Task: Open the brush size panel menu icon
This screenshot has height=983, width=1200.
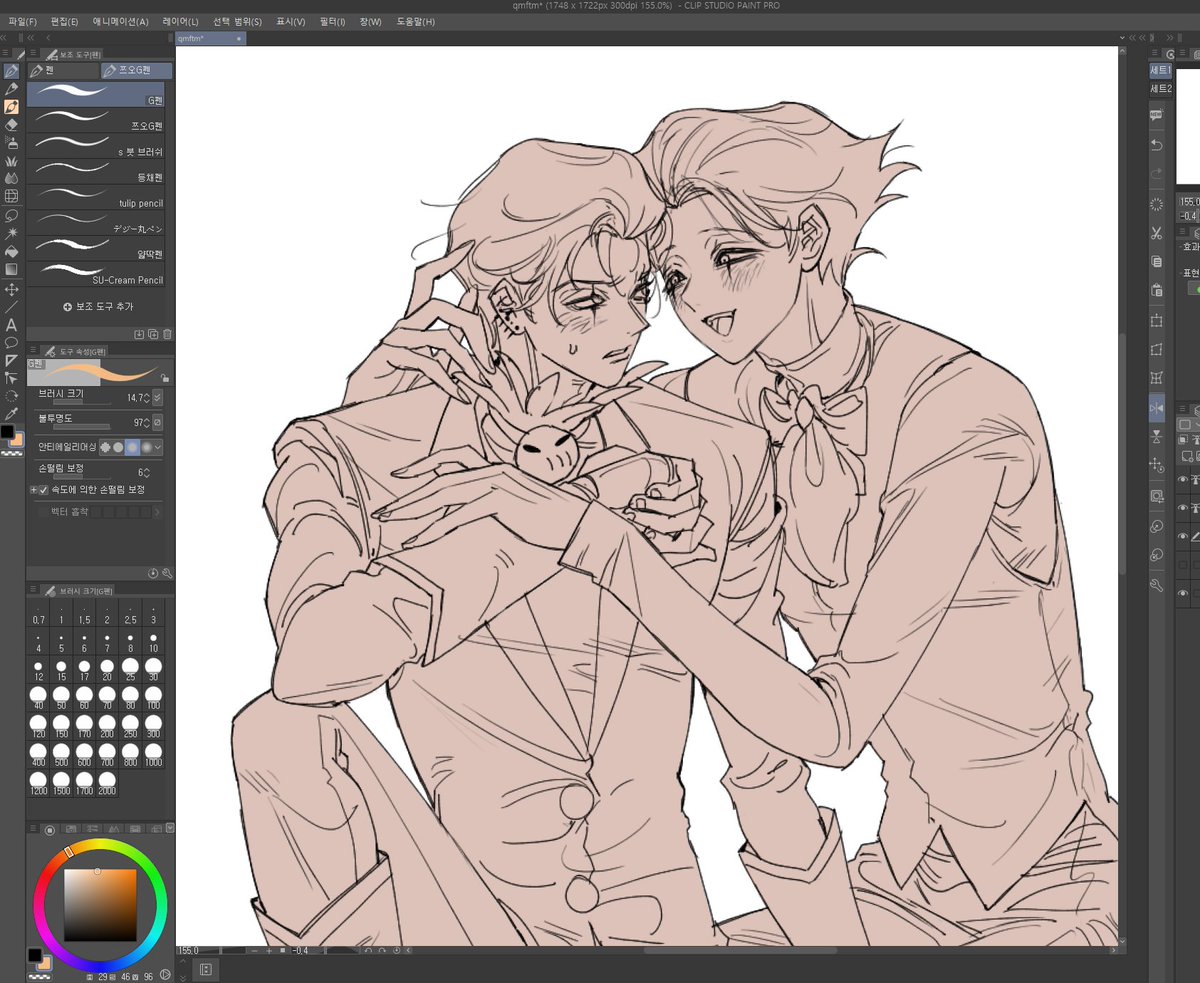Action: click(x=33, y=590)
